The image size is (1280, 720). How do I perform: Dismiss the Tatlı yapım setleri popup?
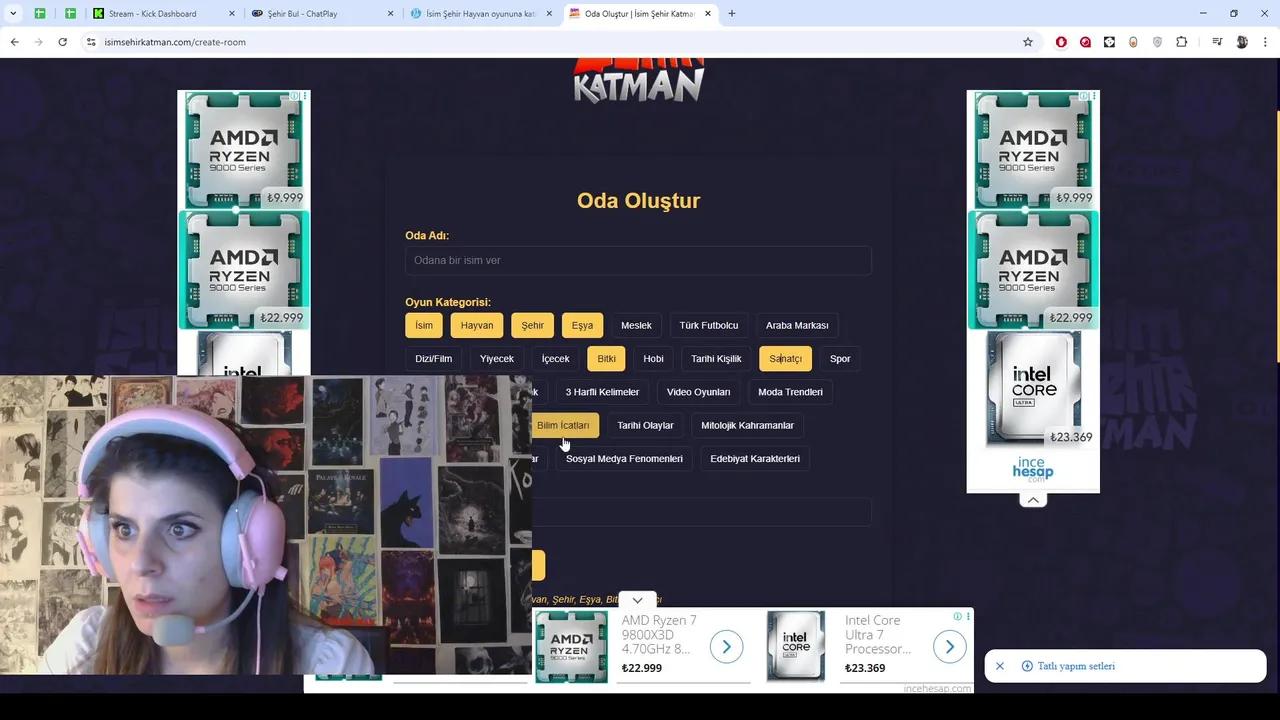click(x=999, y=666)
